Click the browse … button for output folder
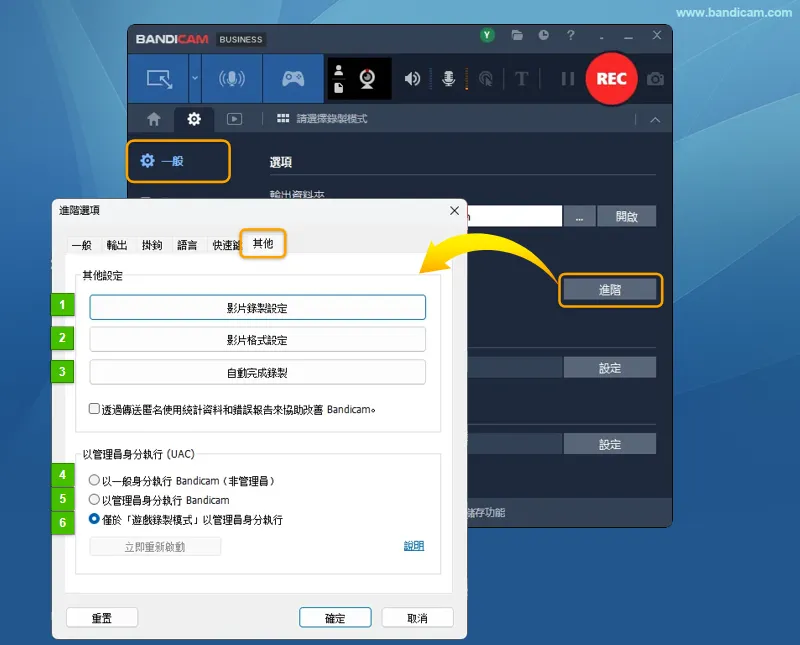Screen dimensions: 800x645 (579, 216)
